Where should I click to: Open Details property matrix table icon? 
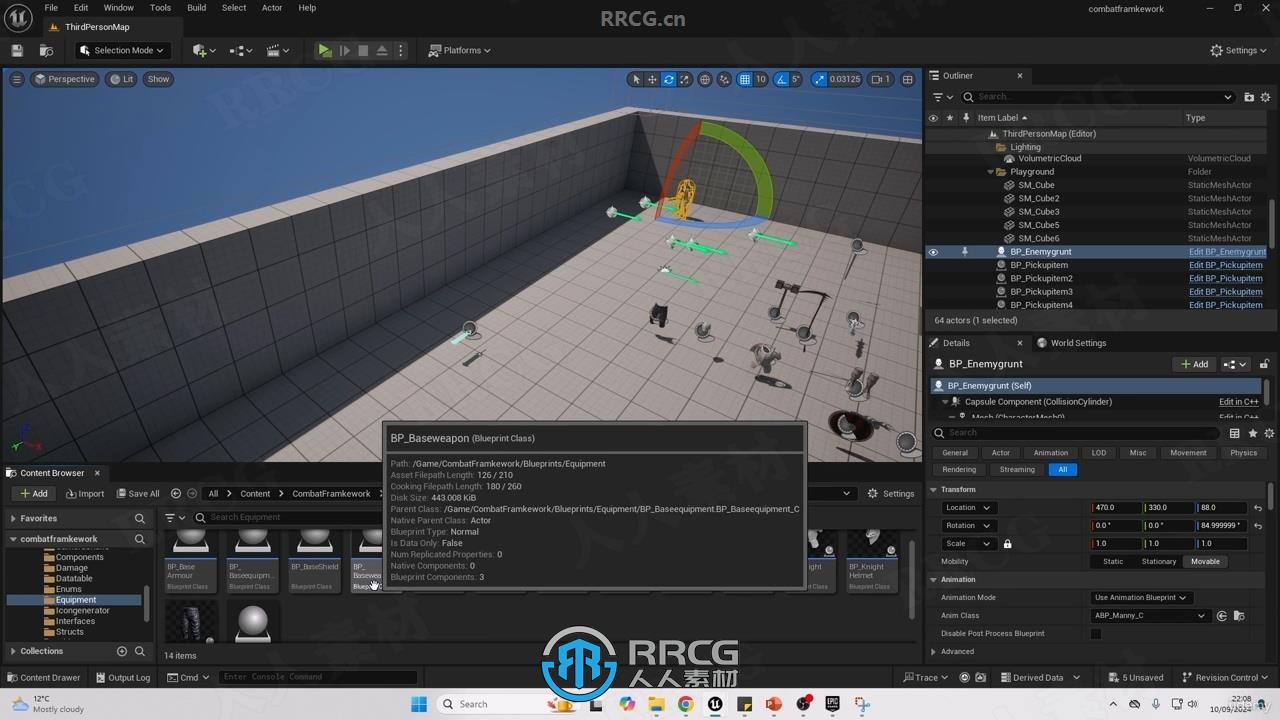(1234, 433)
